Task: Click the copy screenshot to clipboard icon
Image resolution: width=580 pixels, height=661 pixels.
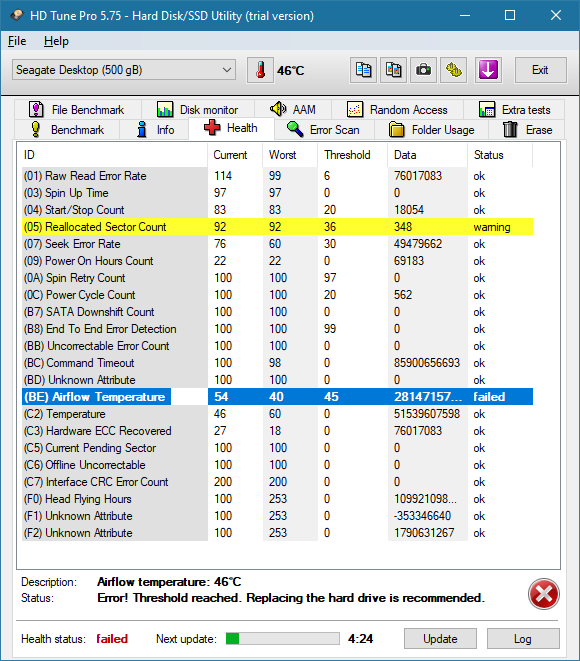Action: pos(393,70)
